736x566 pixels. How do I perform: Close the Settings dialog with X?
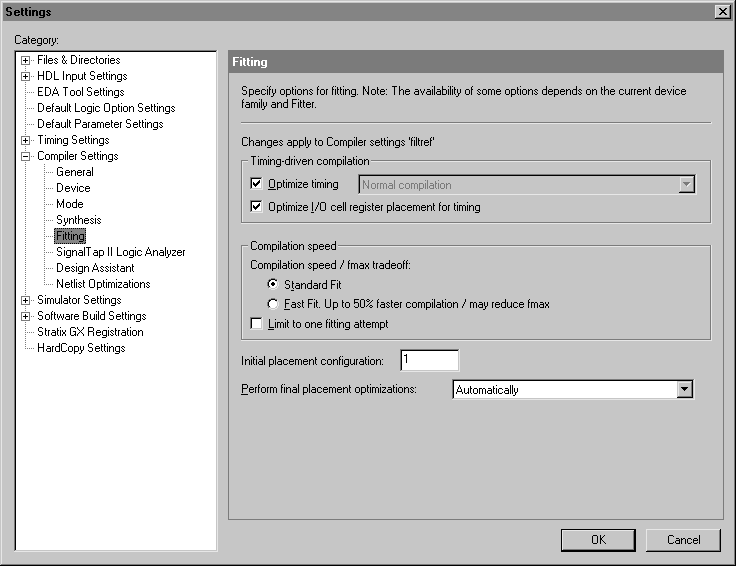pyautogui.click(x=722, y=11)
